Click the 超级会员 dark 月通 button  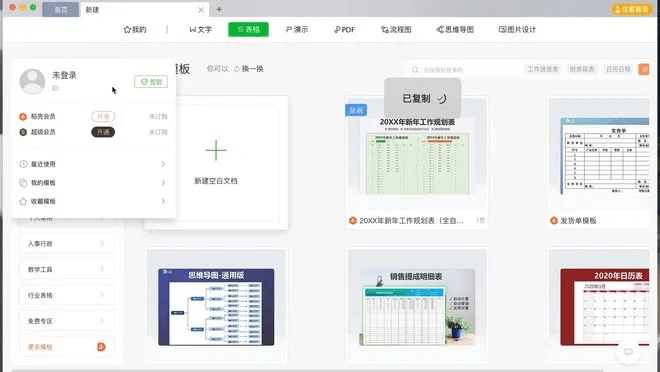[x=103, y=132]
